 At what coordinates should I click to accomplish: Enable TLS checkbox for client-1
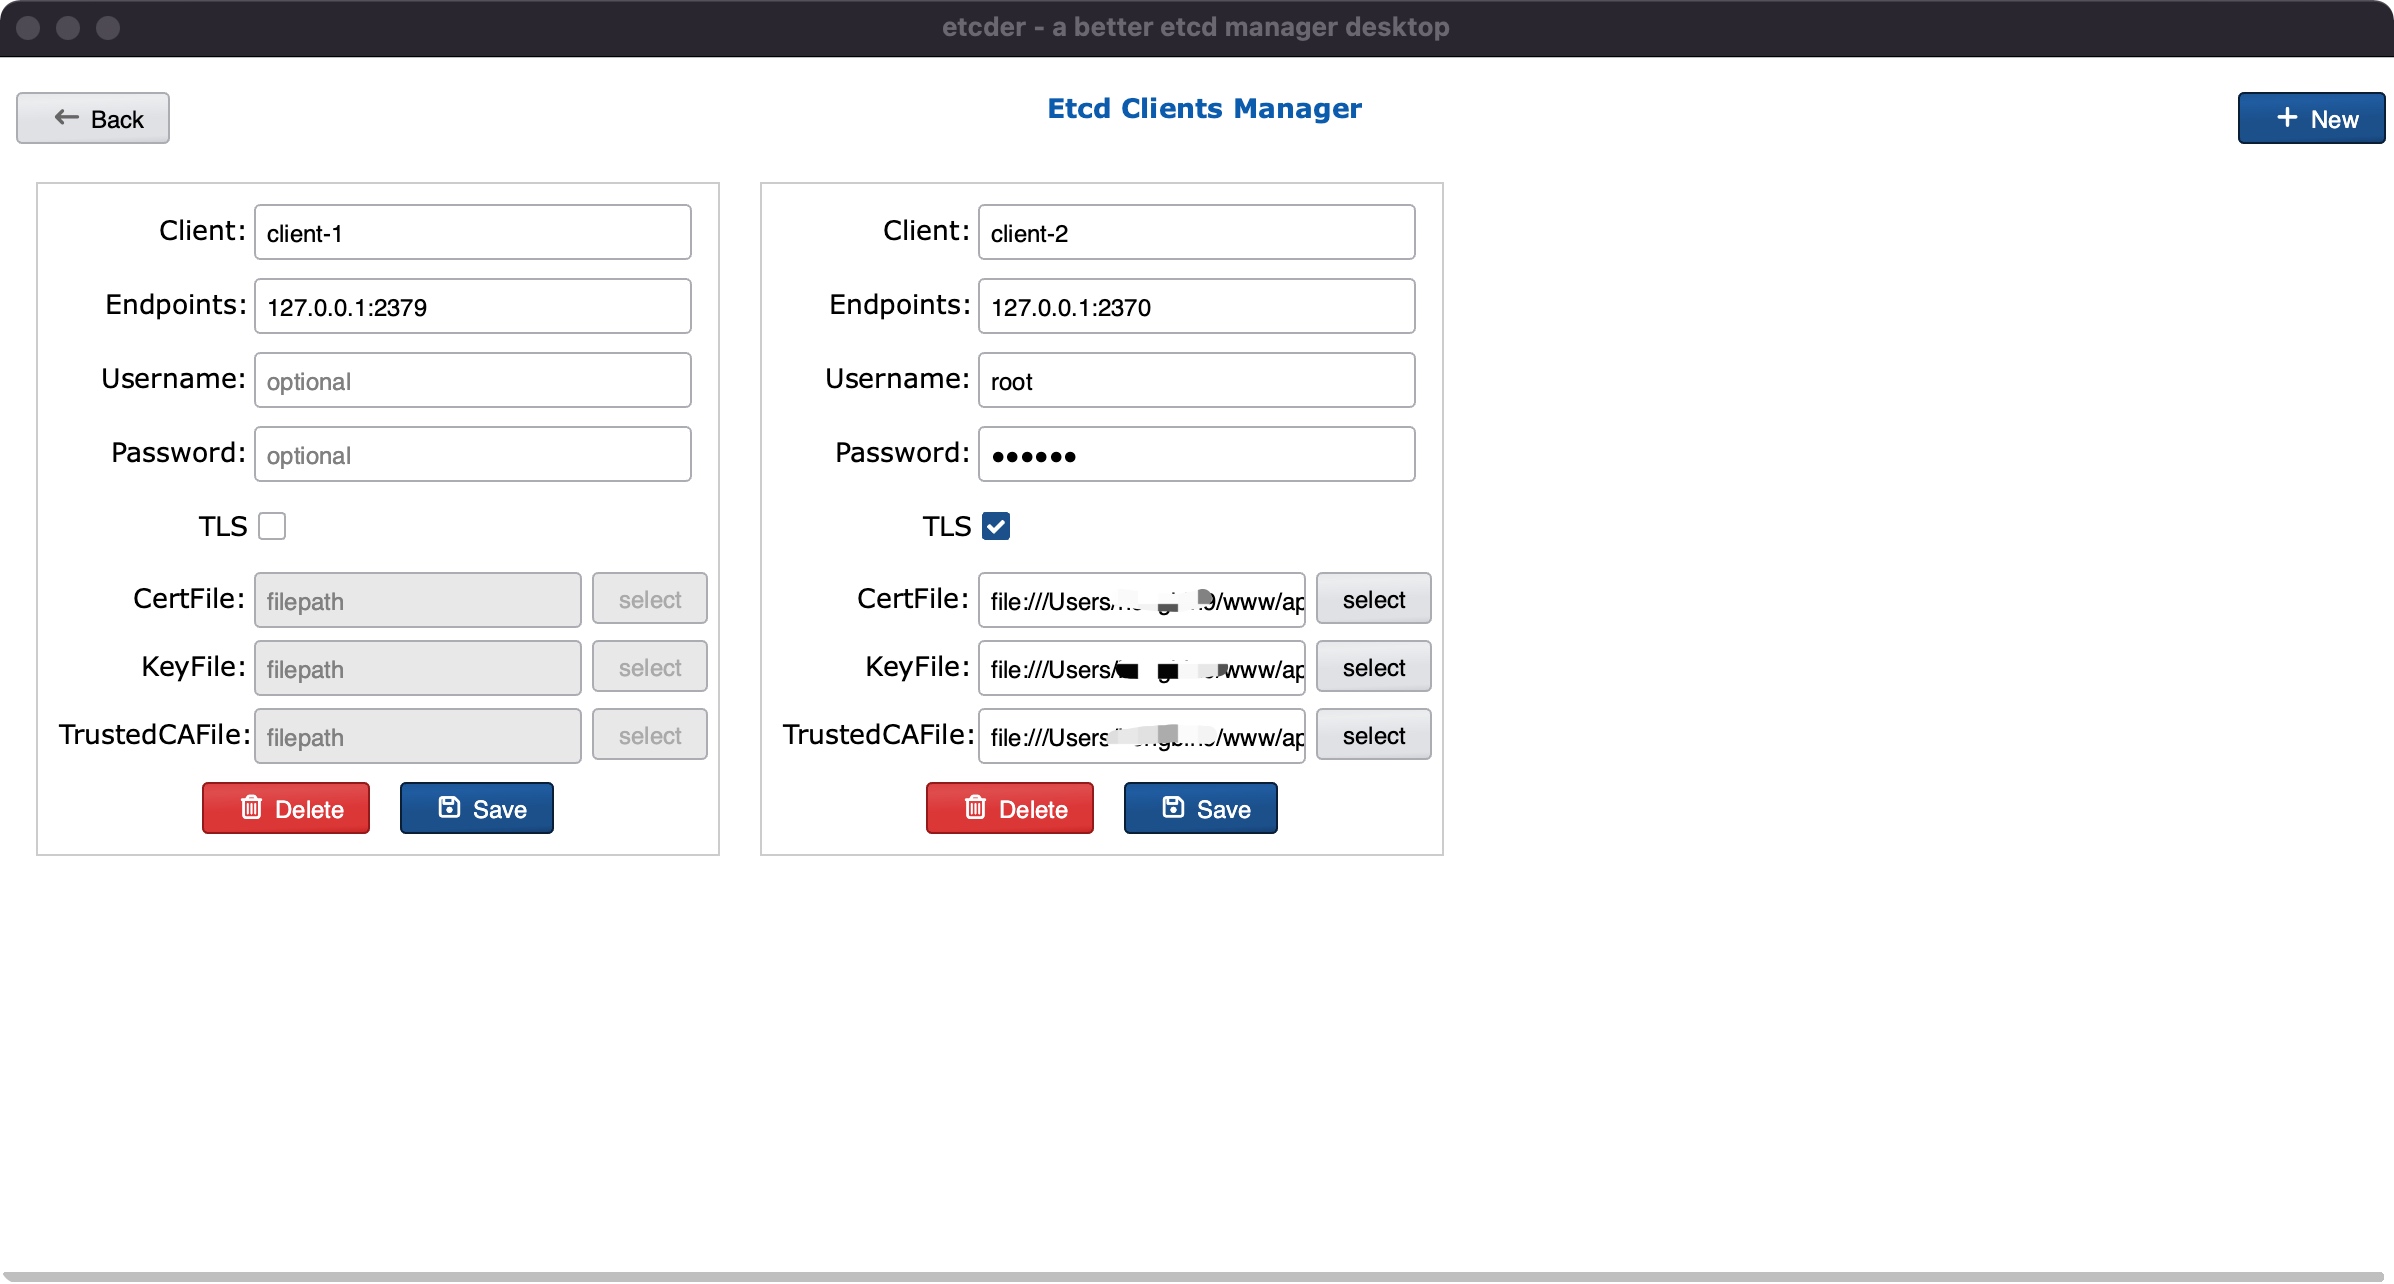point(272,526)
